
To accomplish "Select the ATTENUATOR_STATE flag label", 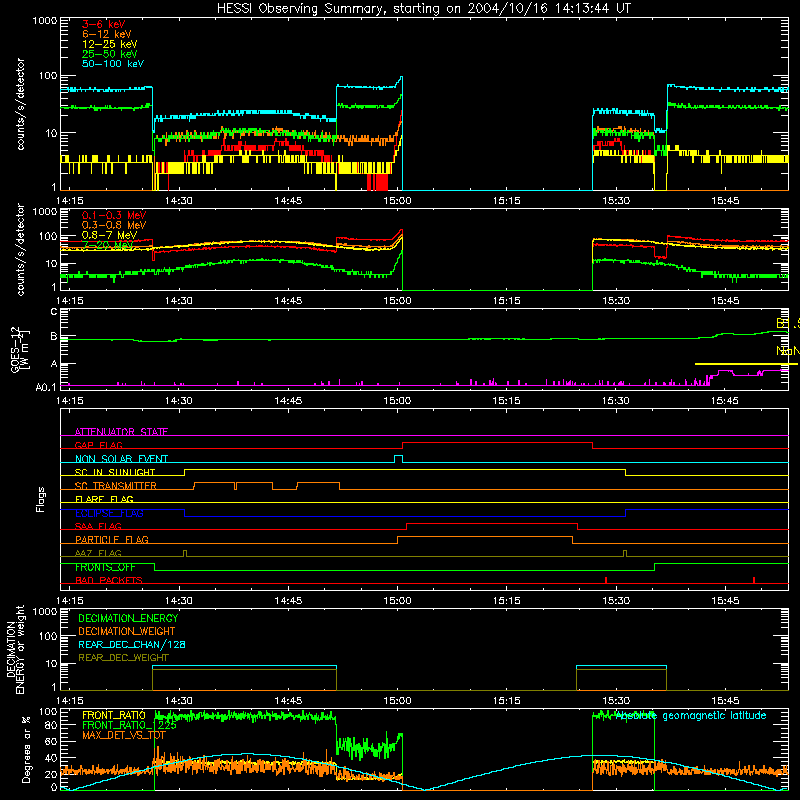I will [121, 432].
